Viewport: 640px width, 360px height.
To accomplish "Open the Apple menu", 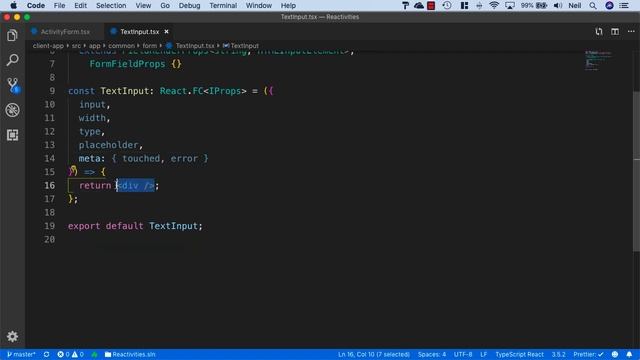I will coord(13,5).
